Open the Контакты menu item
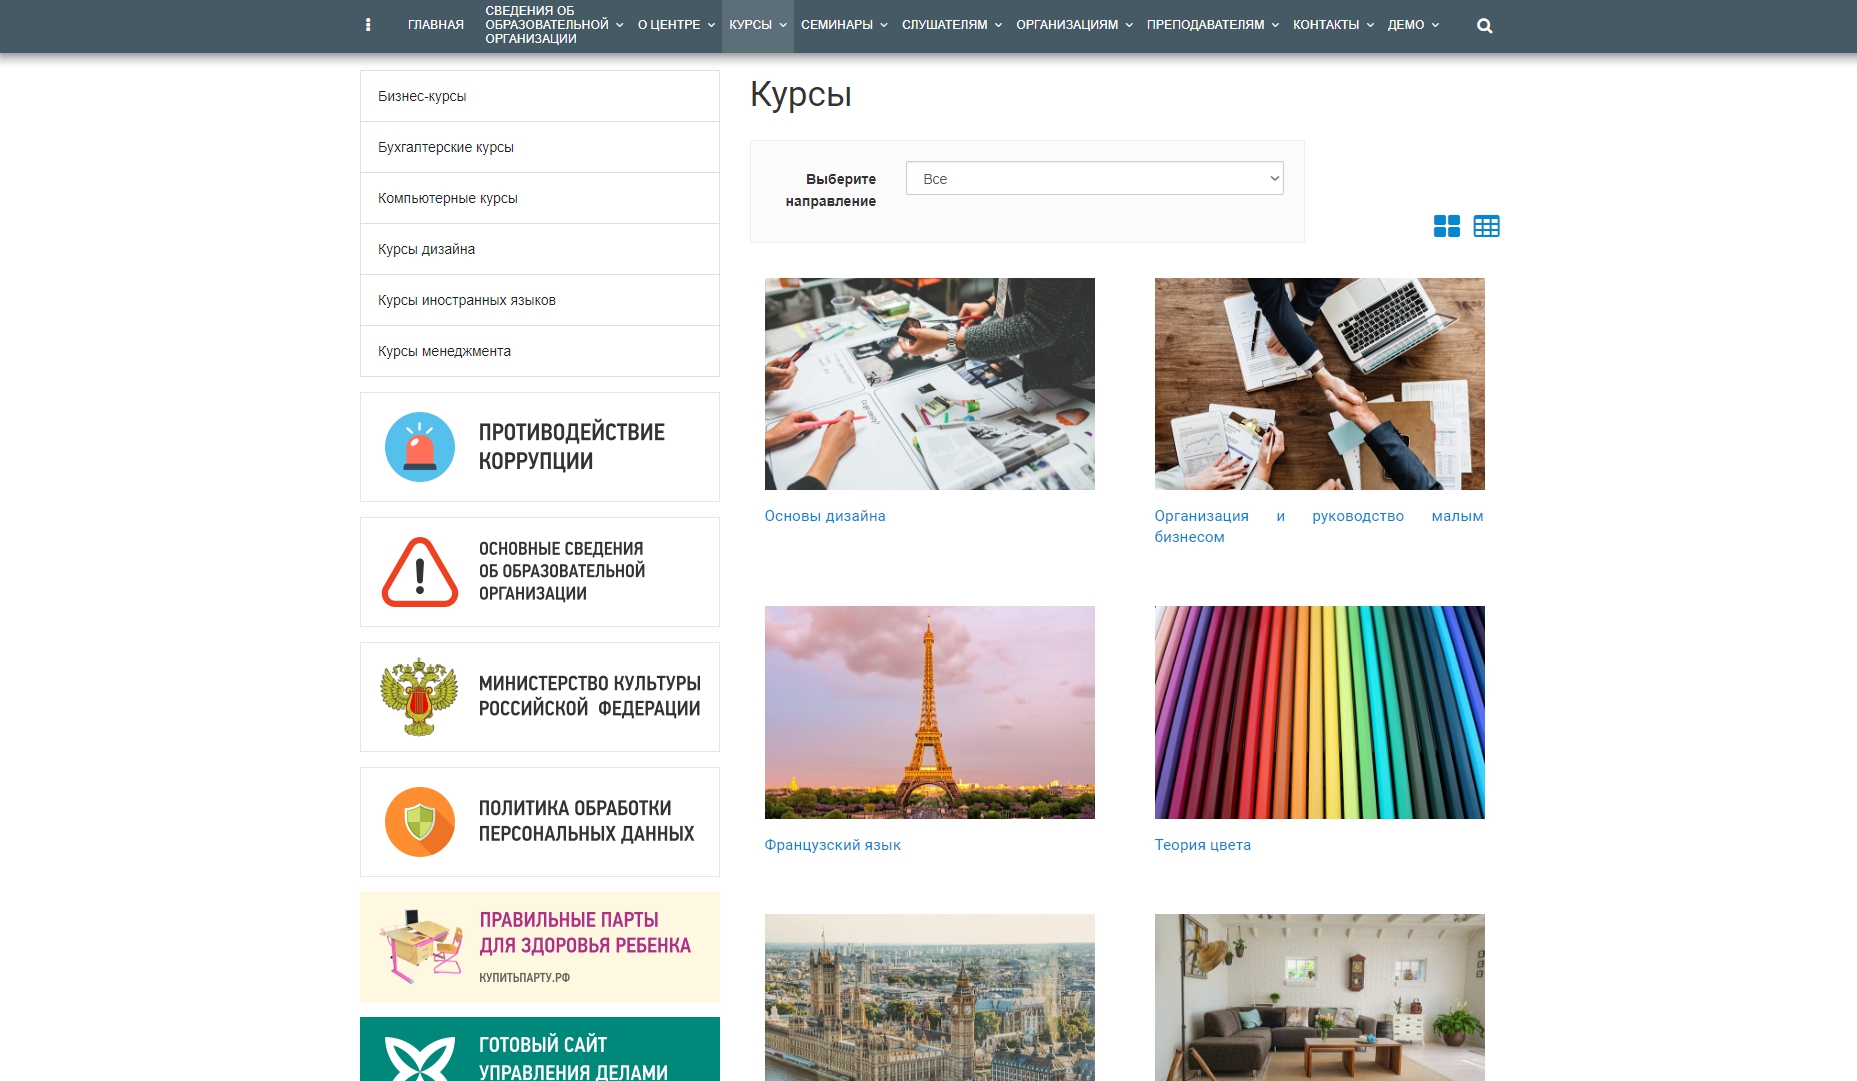The image size is (1857, 1081). click(1332, 25)
